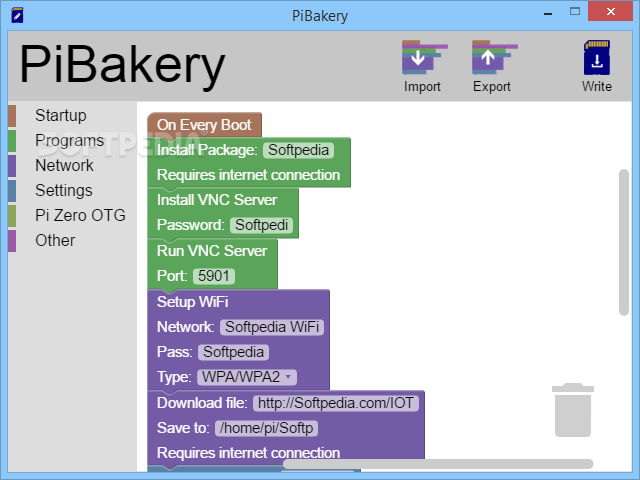The height and width of the screenshot is (480, 640).
Task: Click the Startup brown color tab
Action: click(x=12, y=116)
